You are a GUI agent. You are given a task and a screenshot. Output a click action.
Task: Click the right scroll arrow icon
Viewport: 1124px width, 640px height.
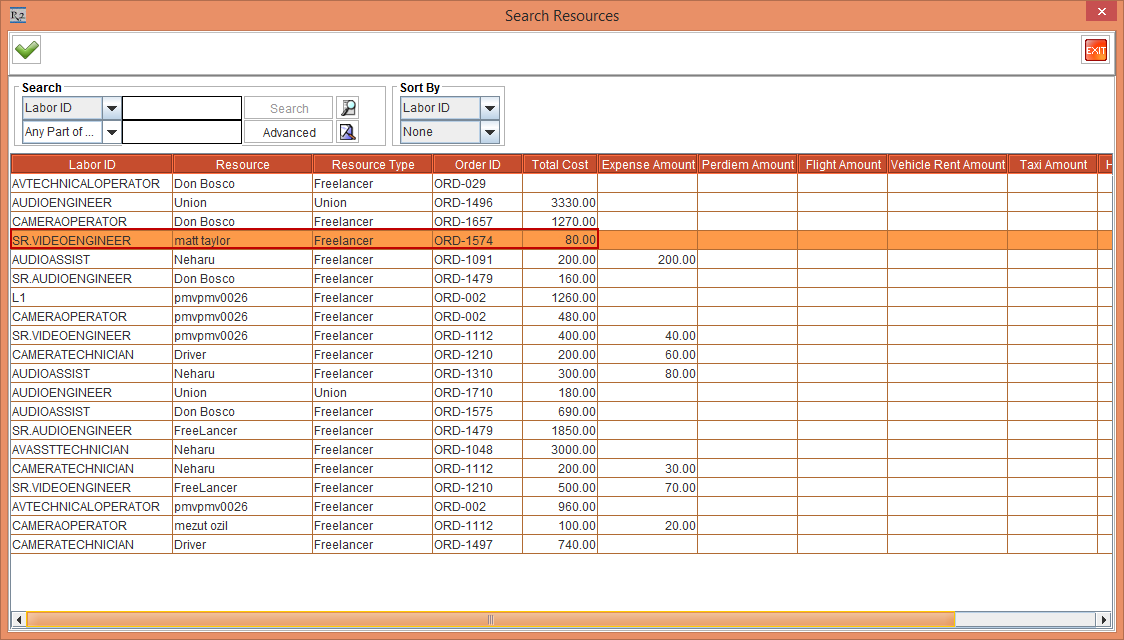click(1104, 620)
